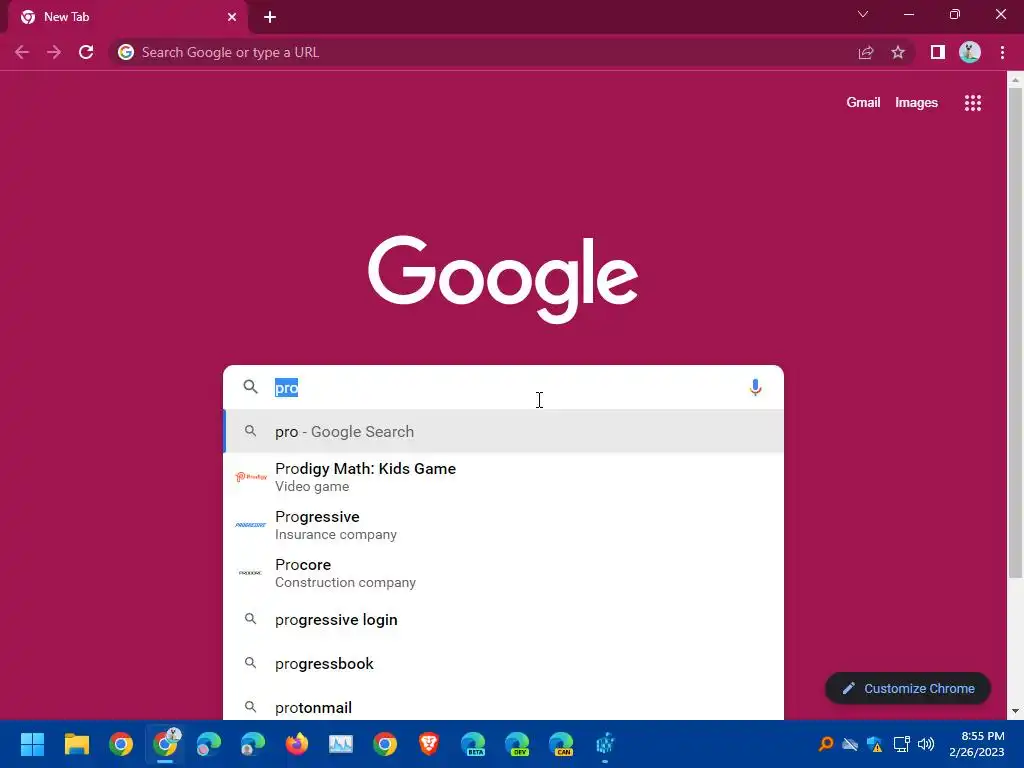Click scrollbar up arrow
Image resolution: width=1024 pixels, height=768 pixels.
[x=1015, y=80]
